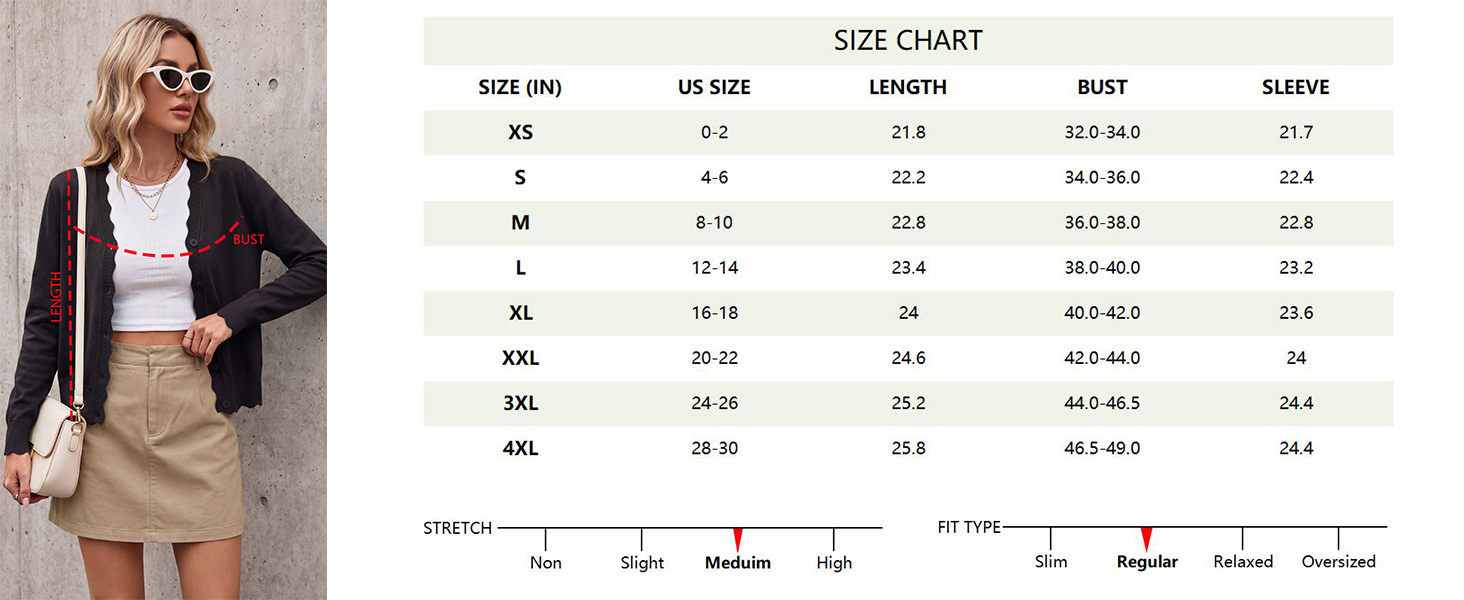Select the Meduim stretch label

[738, 563]
